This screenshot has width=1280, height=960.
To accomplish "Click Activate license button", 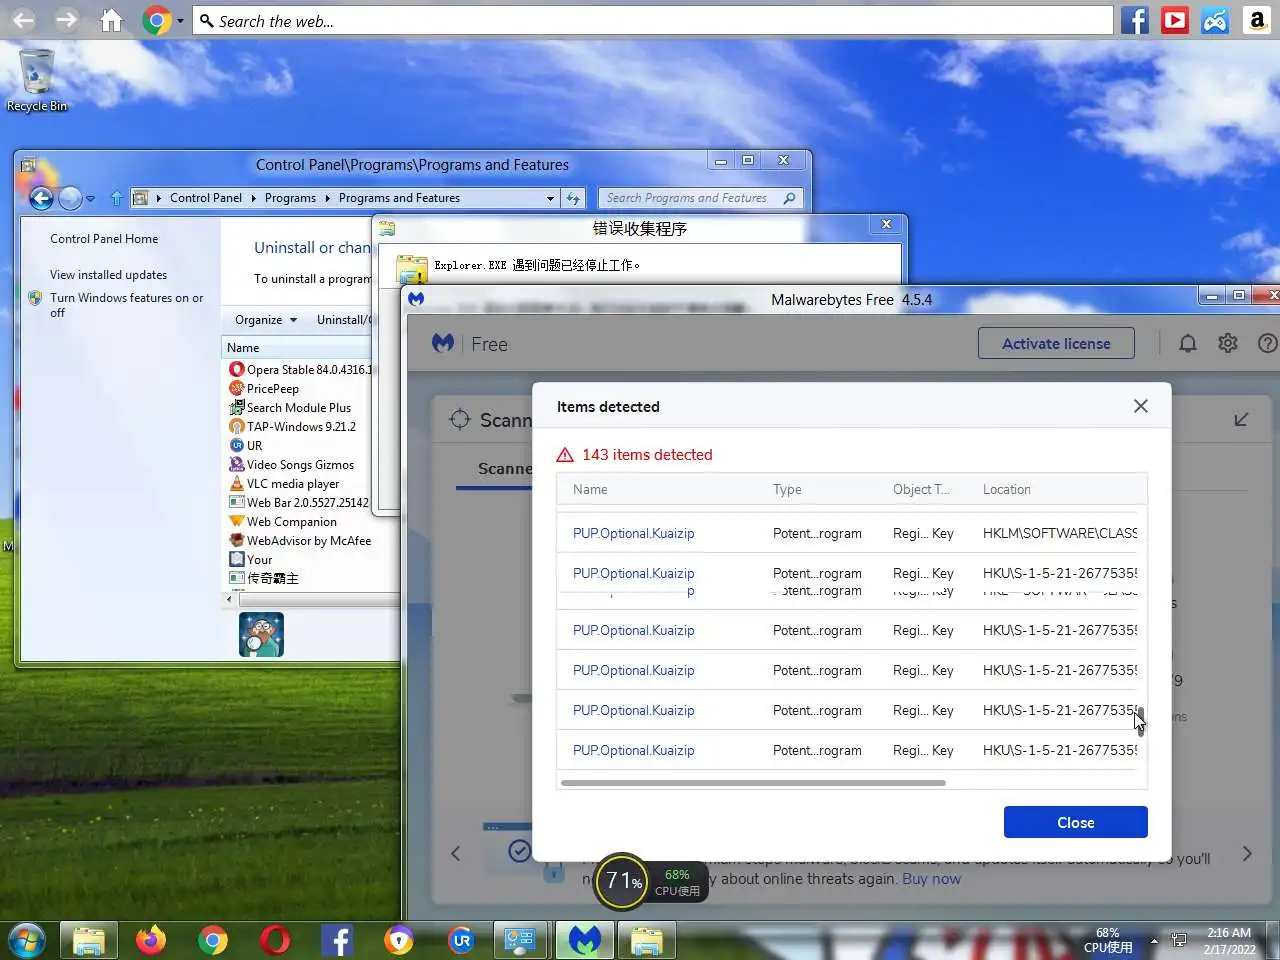I will point(1056,343).
